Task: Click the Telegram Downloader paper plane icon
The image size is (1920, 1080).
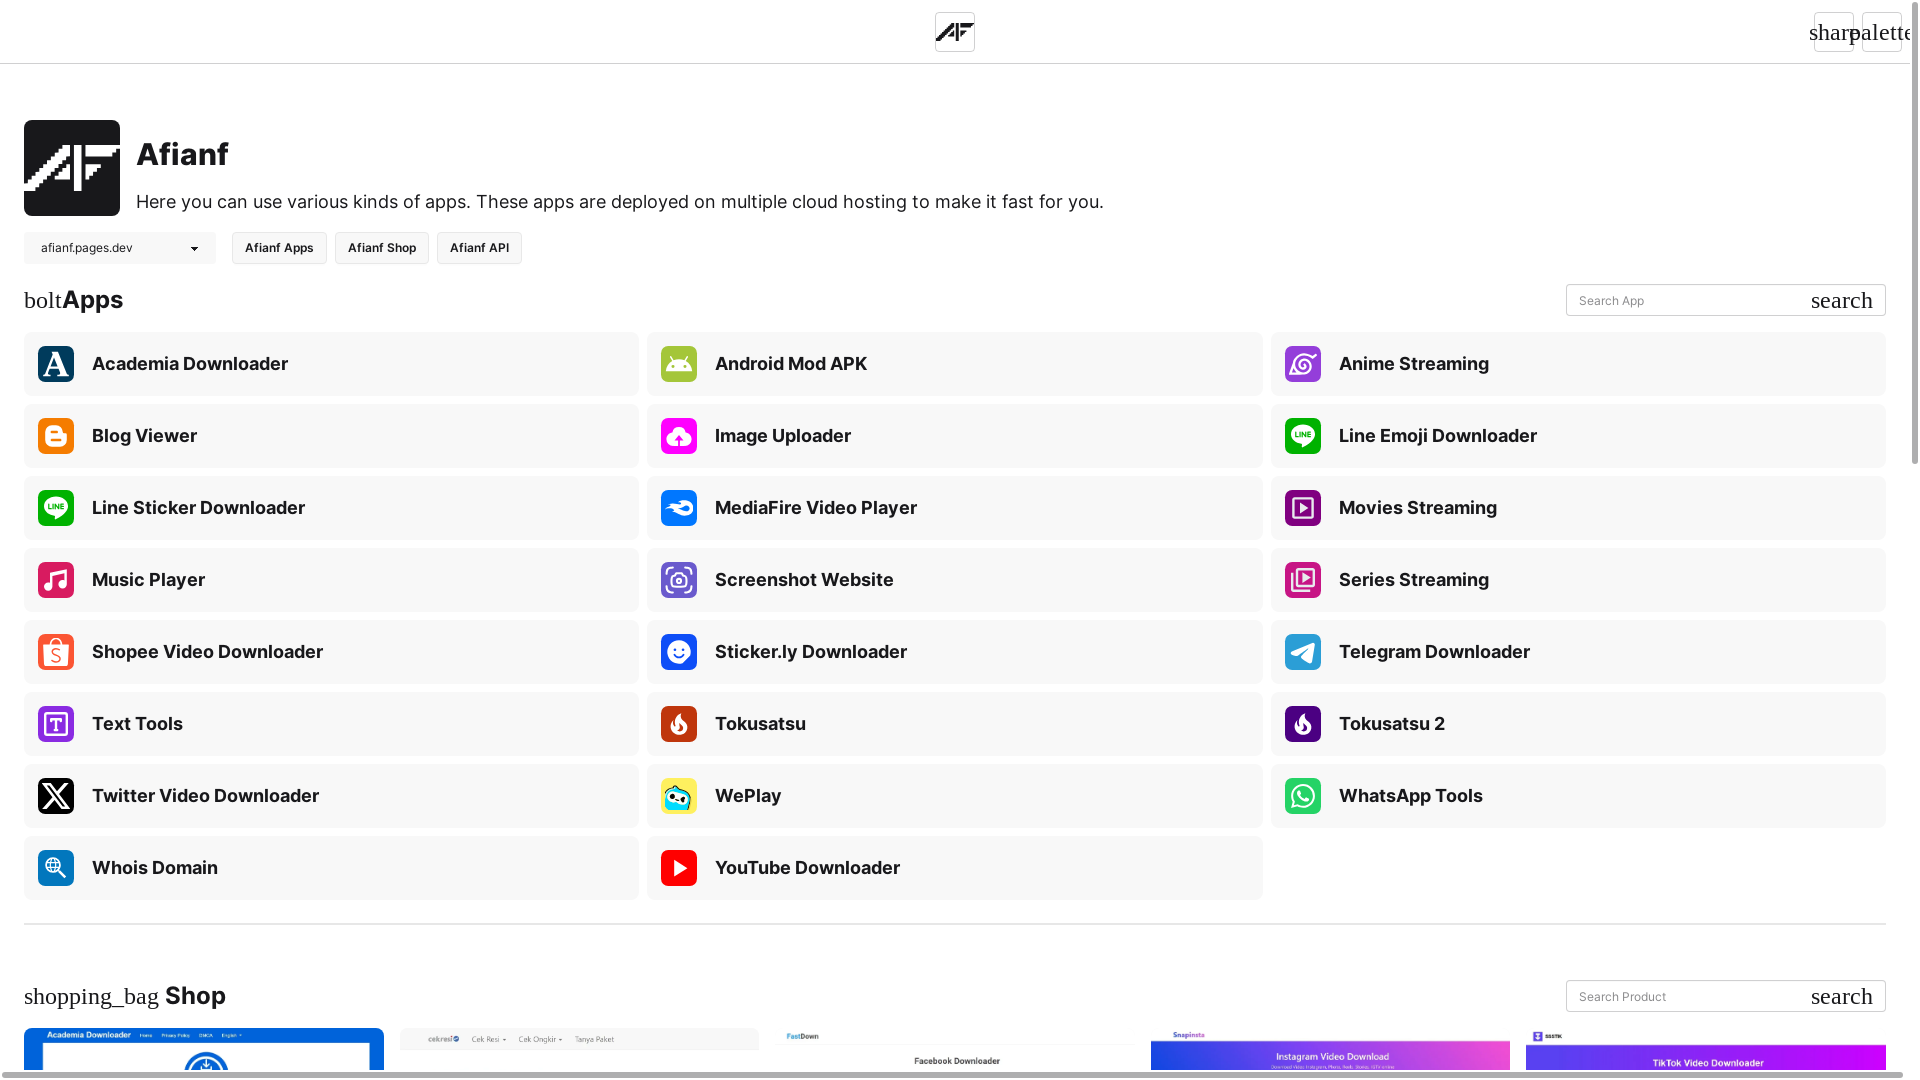Action: (1303, 652)
